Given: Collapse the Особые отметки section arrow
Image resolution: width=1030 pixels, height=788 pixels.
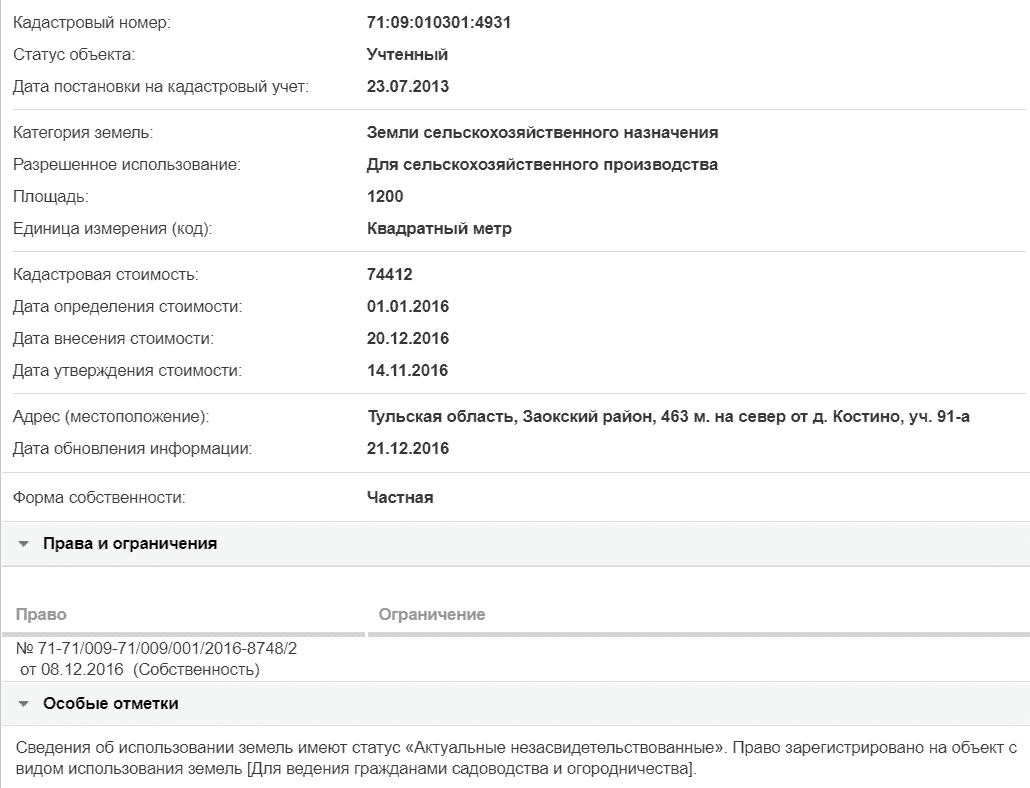Looking at the screenshot, I should (24, 704).
